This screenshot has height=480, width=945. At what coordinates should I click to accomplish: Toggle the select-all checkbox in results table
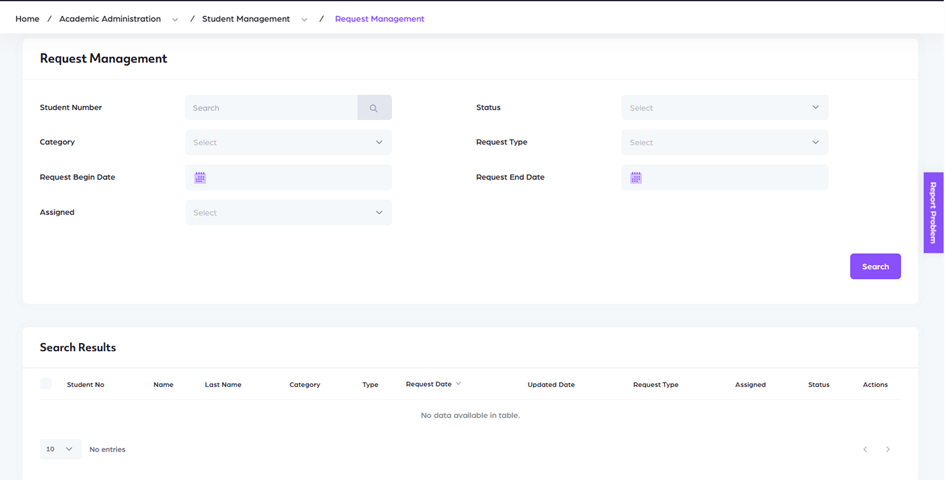(x=46, y=384)
